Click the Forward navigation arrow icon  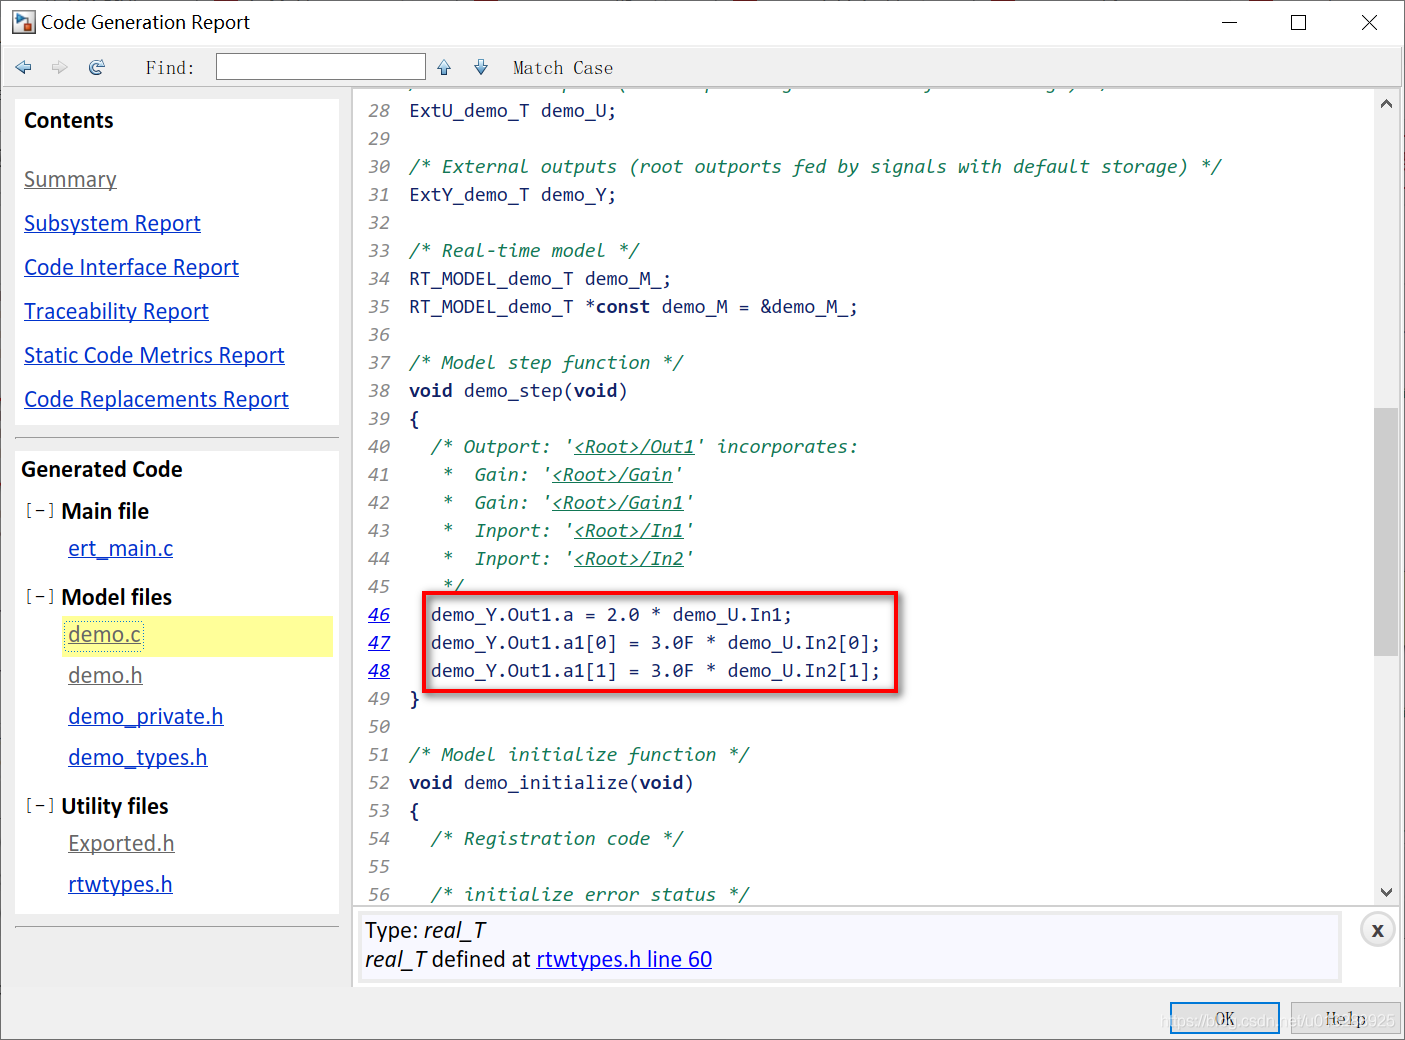coord(60,67)
